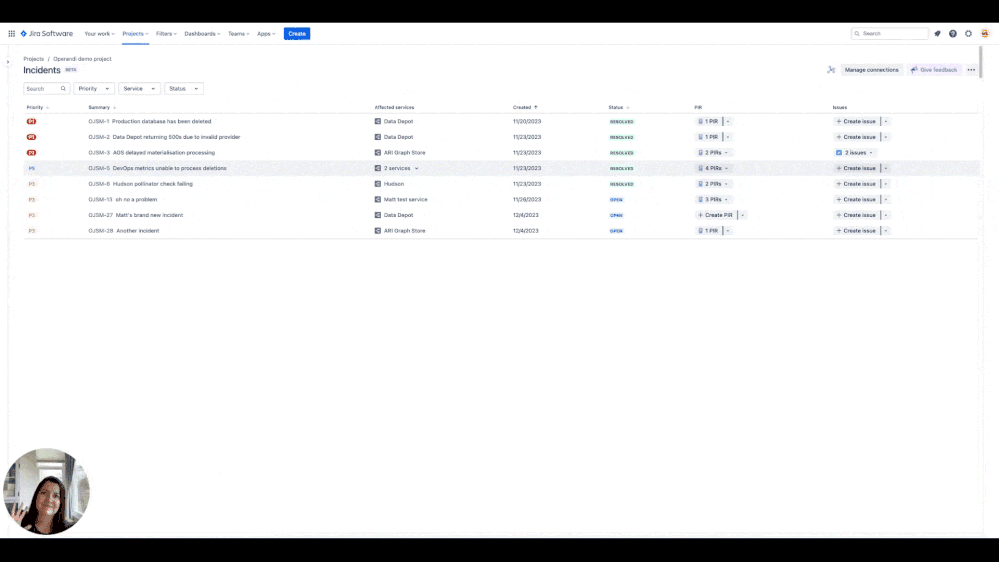Click the P3 priority icon for OJSM-6

(32, 184)
